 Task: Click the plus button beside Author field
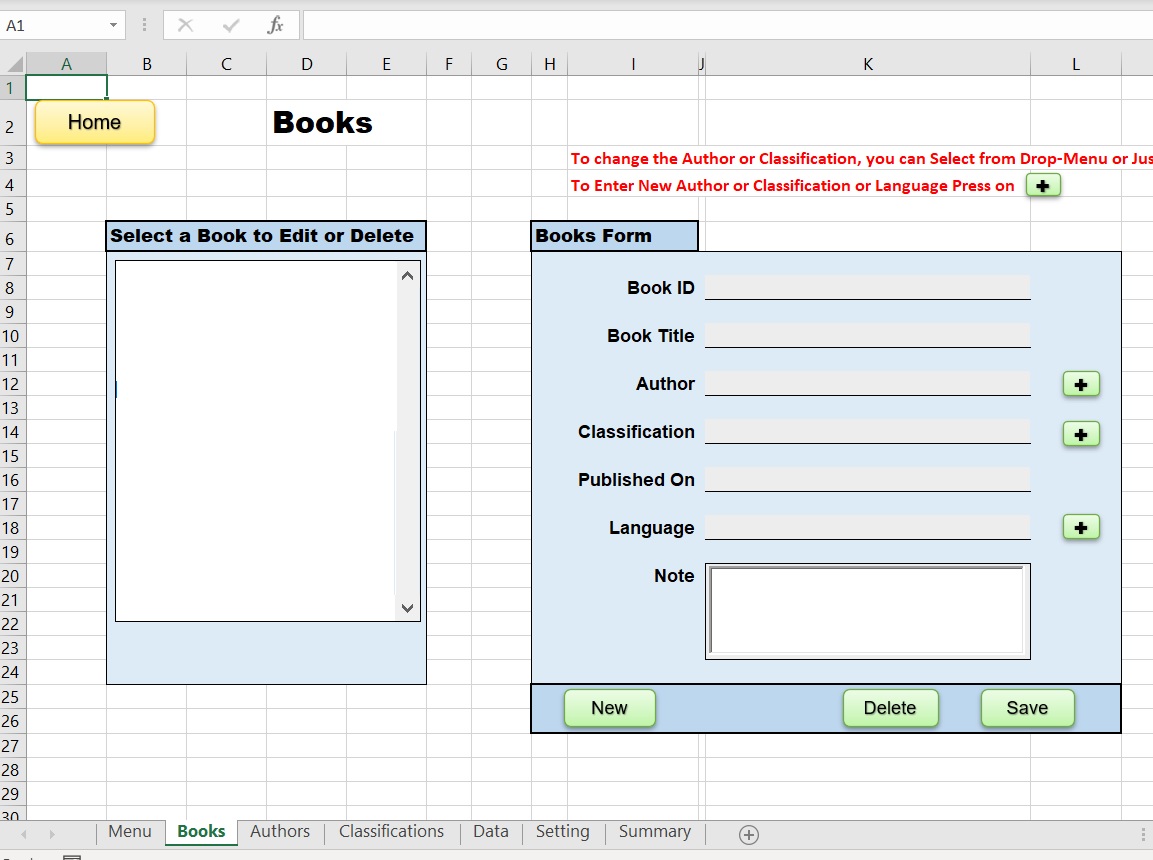point(1080,384)
